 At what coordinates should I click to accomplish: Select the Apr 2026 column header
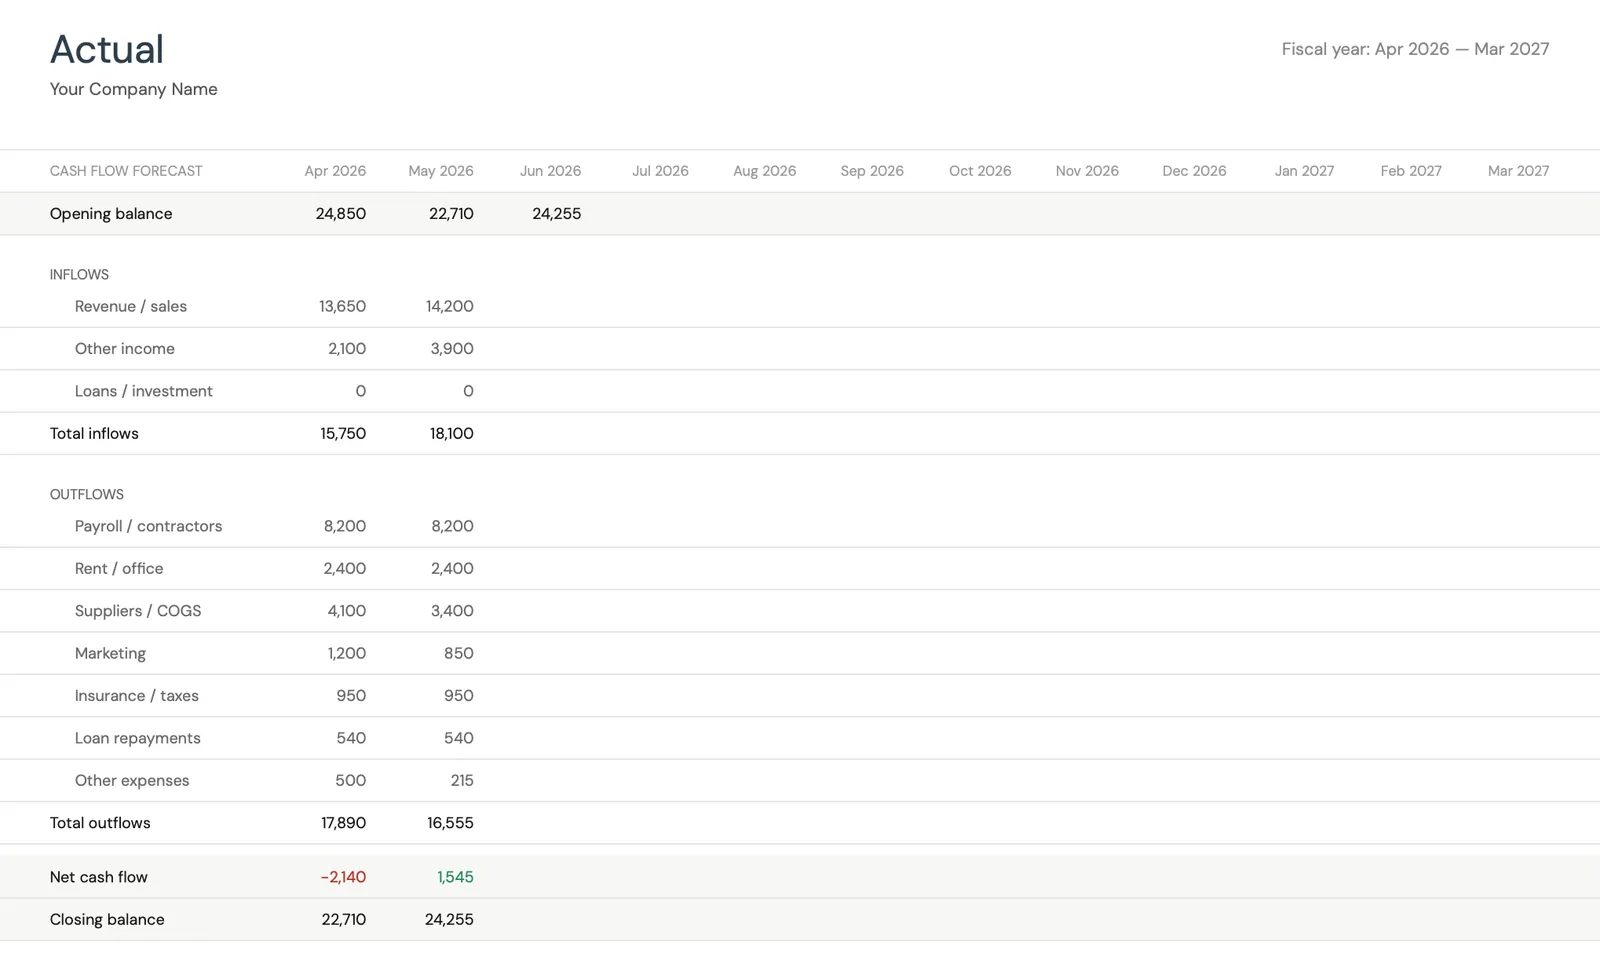335,170
